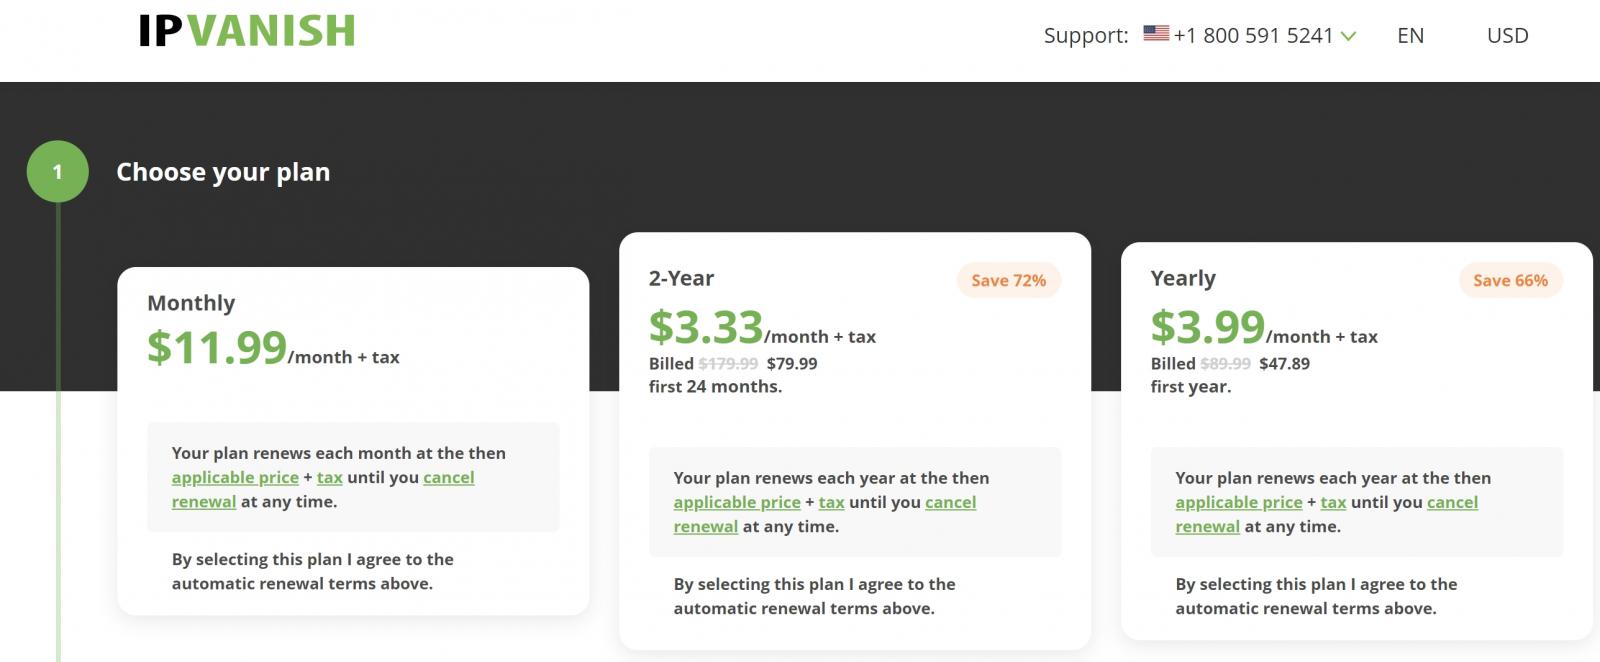Click the step 1 circle indicator
This screenshot has width=1600, height=662.
(57, 172)
